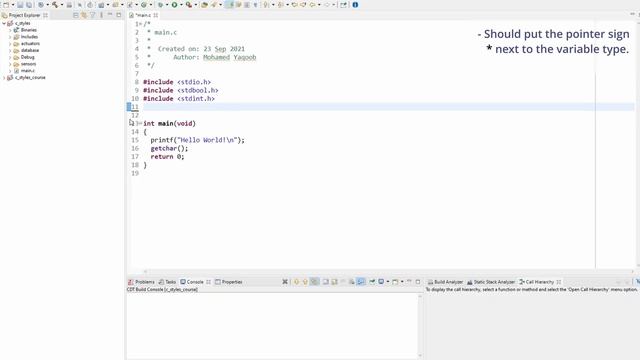Expand the sensors folder
The image size is (640, 360).
pos(10,64)
